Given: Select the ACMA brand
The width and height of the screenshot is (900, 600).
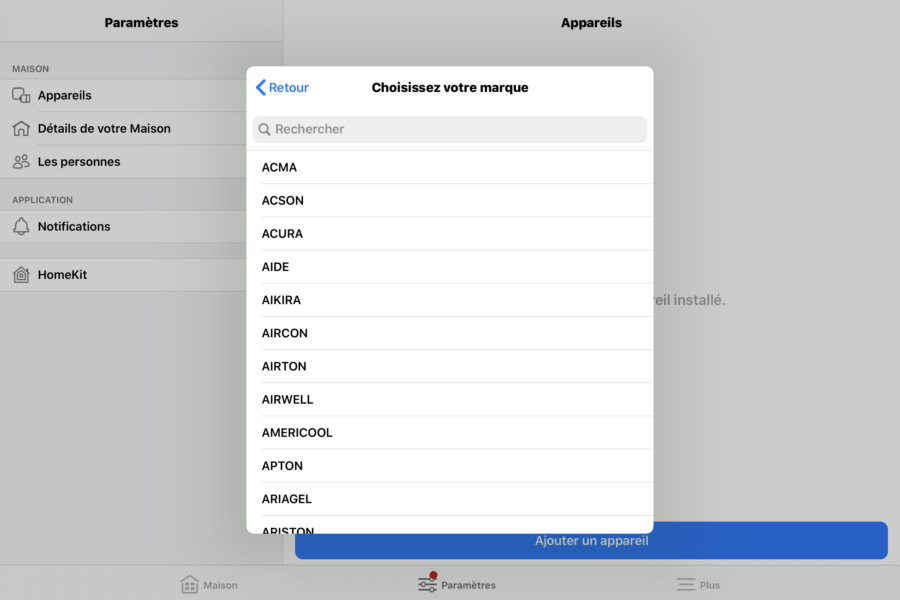Looking at the screenshot, I should pos(450,167).
